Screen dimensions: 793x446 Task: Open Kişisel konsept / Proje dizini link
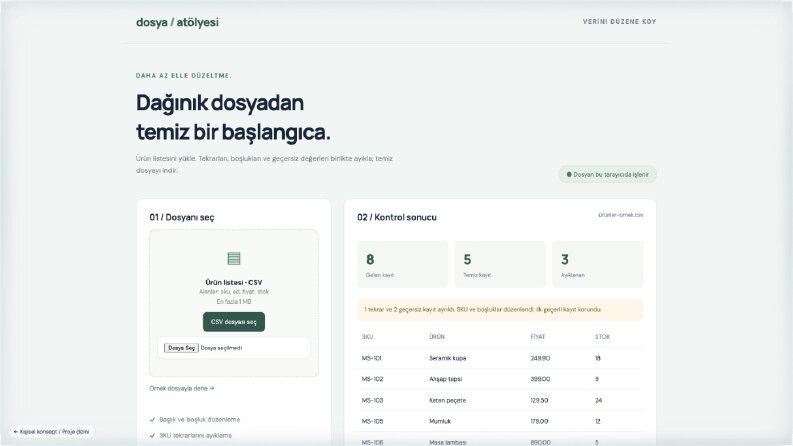(x=51, y=432)
